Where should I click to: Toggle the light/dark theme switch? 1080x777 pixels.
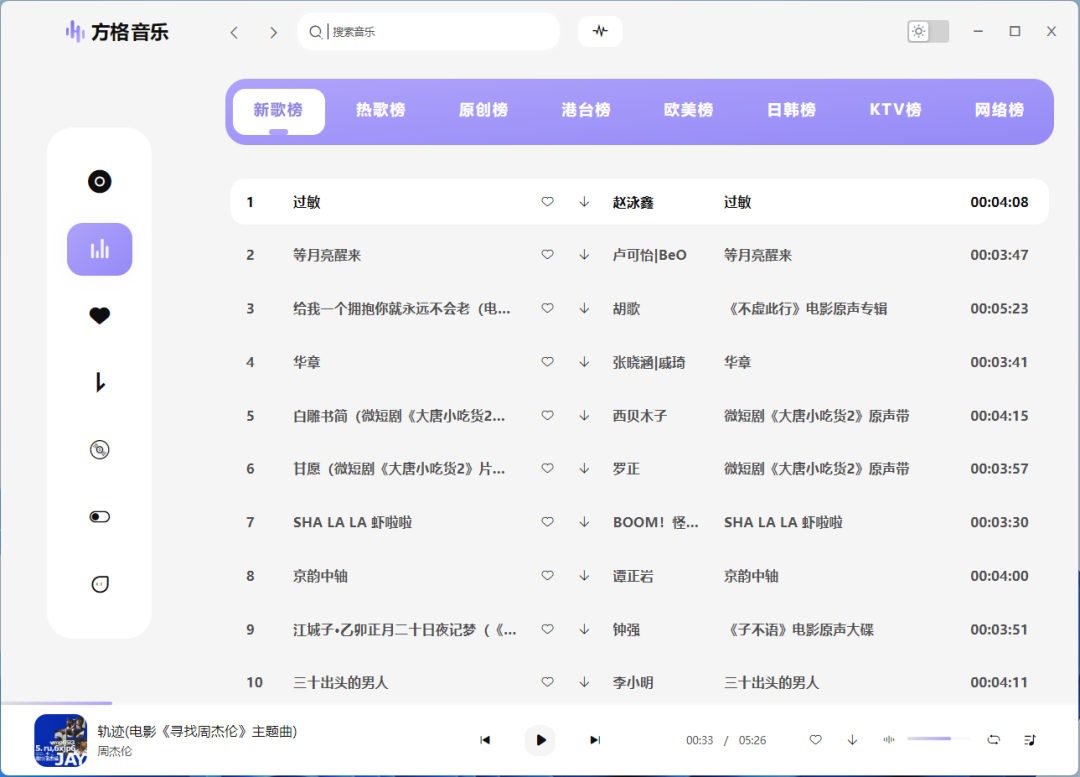click(x=928, y=31)
